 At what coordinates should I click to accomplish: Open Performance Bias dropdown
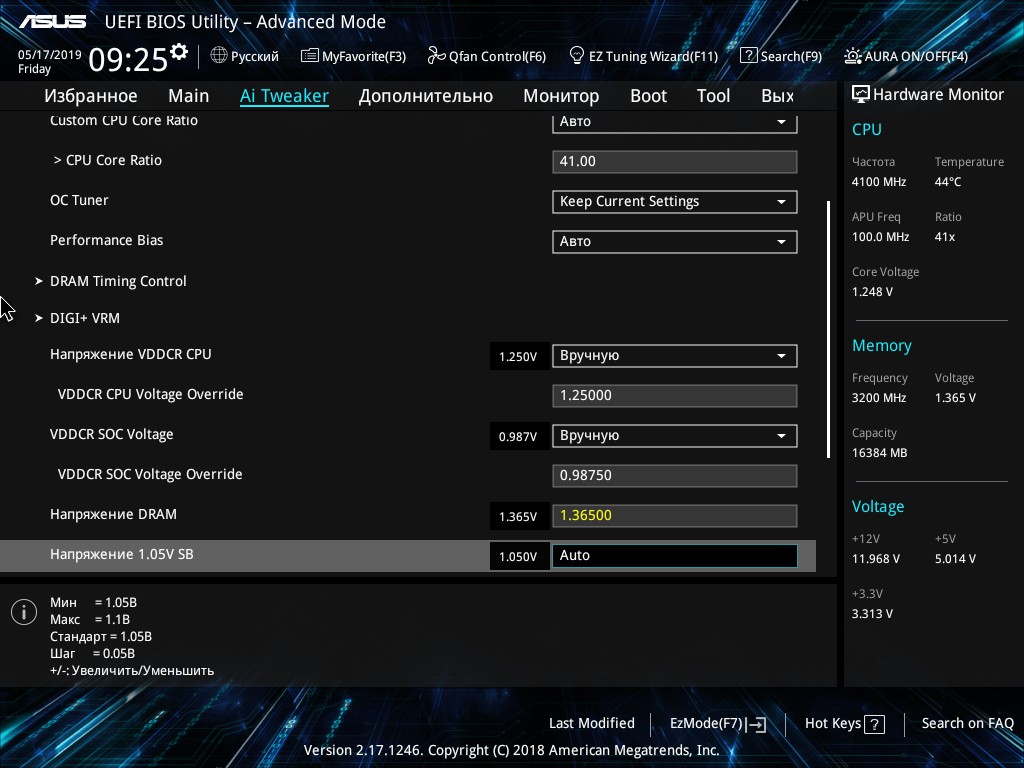(675, 242)
